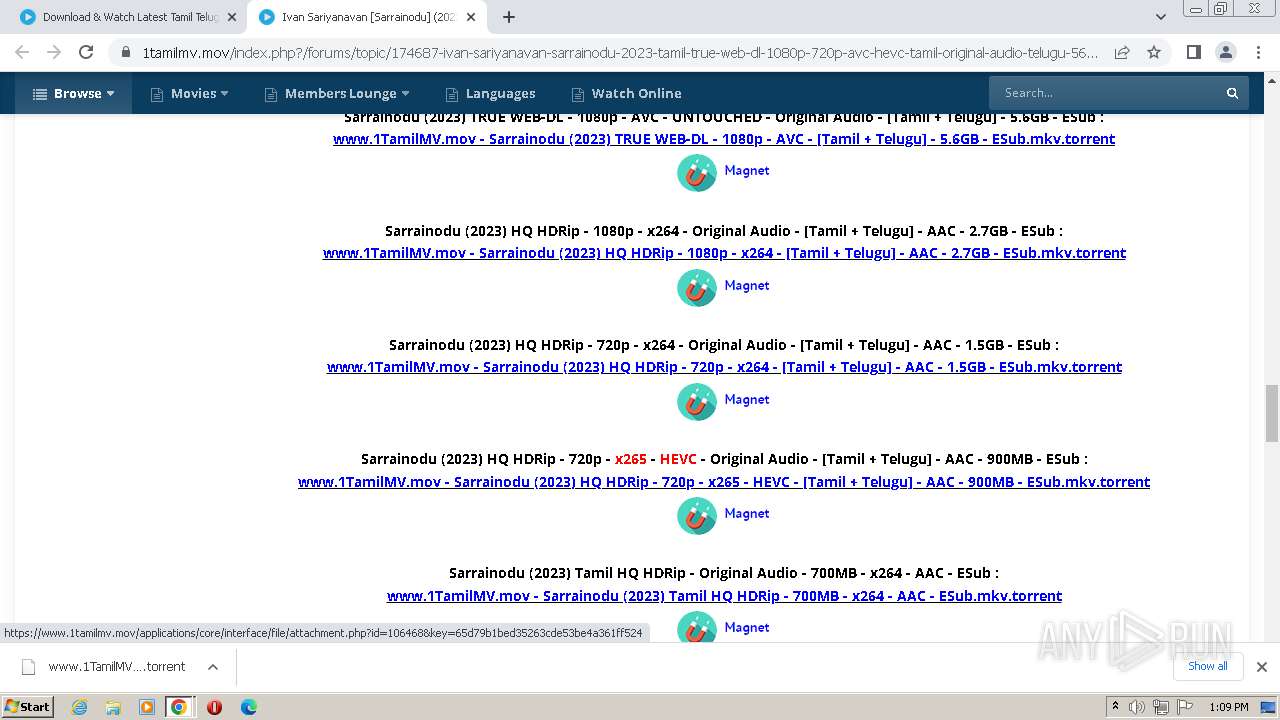This screenshot has width=1280, height=720.
Task: Close the Ivan Sariyanavan tab
Action: click(x=471, y=17)
